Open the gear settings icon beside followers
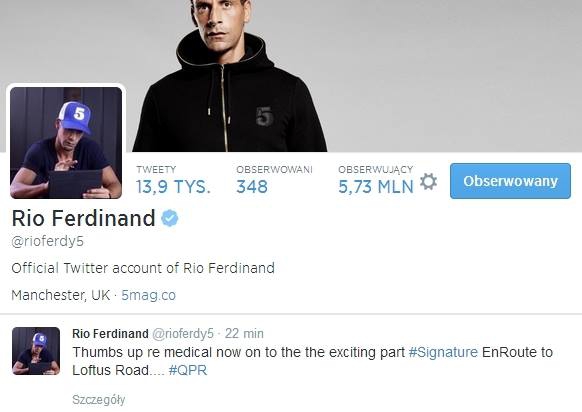The image size is (582, 412). 428,182
